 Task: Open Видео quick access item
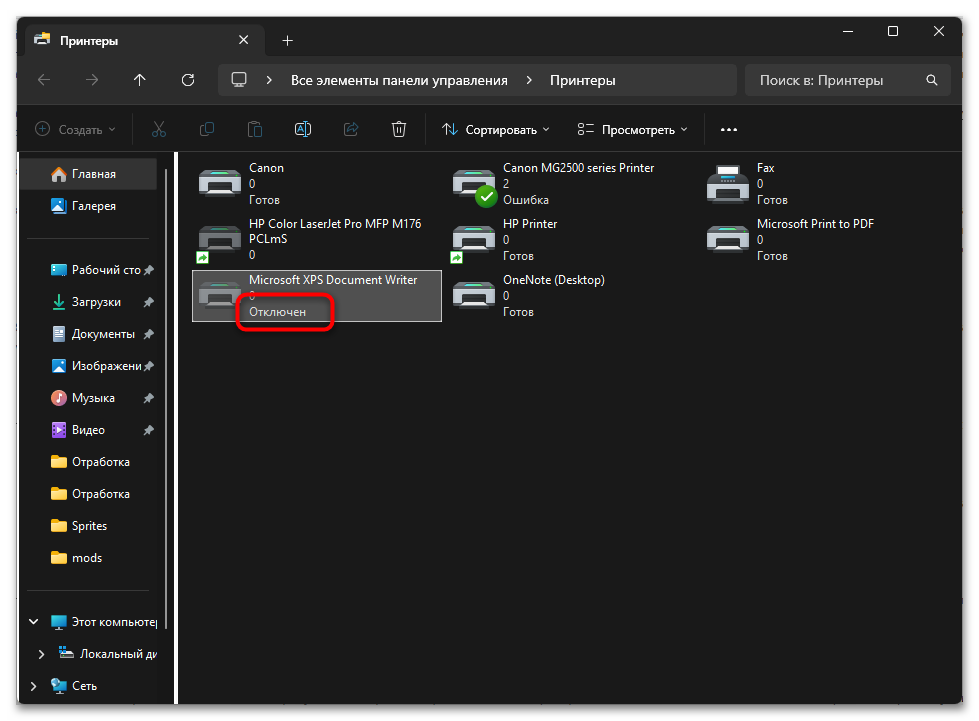pos(89,429)
